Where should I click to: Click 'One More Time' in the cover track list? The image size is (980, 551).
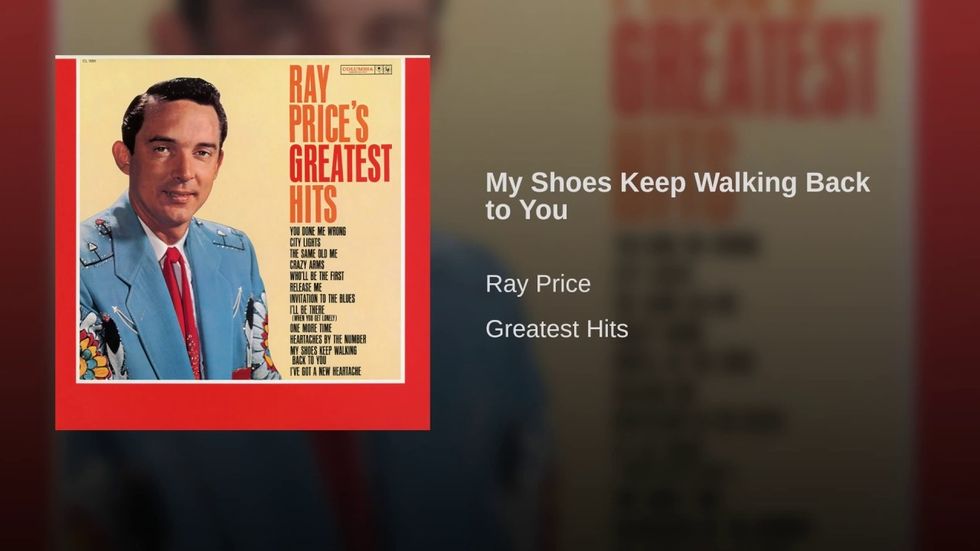[311, 328]
